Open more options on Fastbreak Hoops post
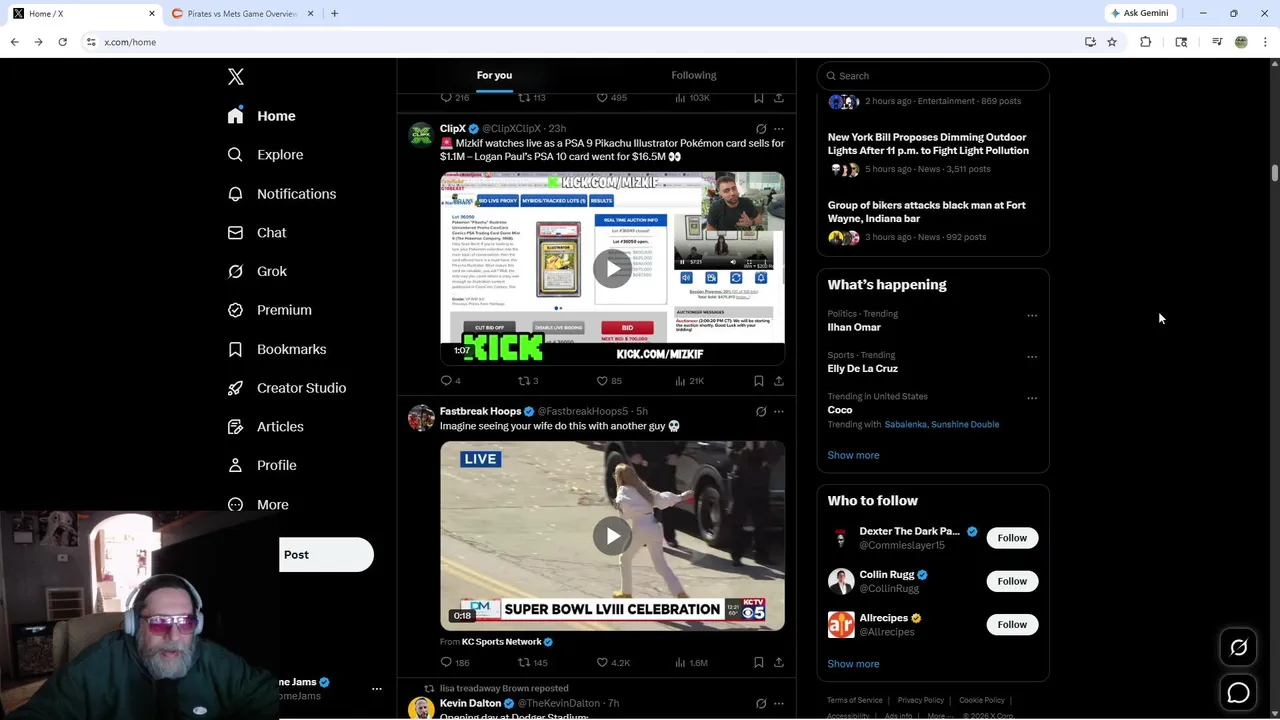The height and width of the screenshot is (720, 1280). 779,412
